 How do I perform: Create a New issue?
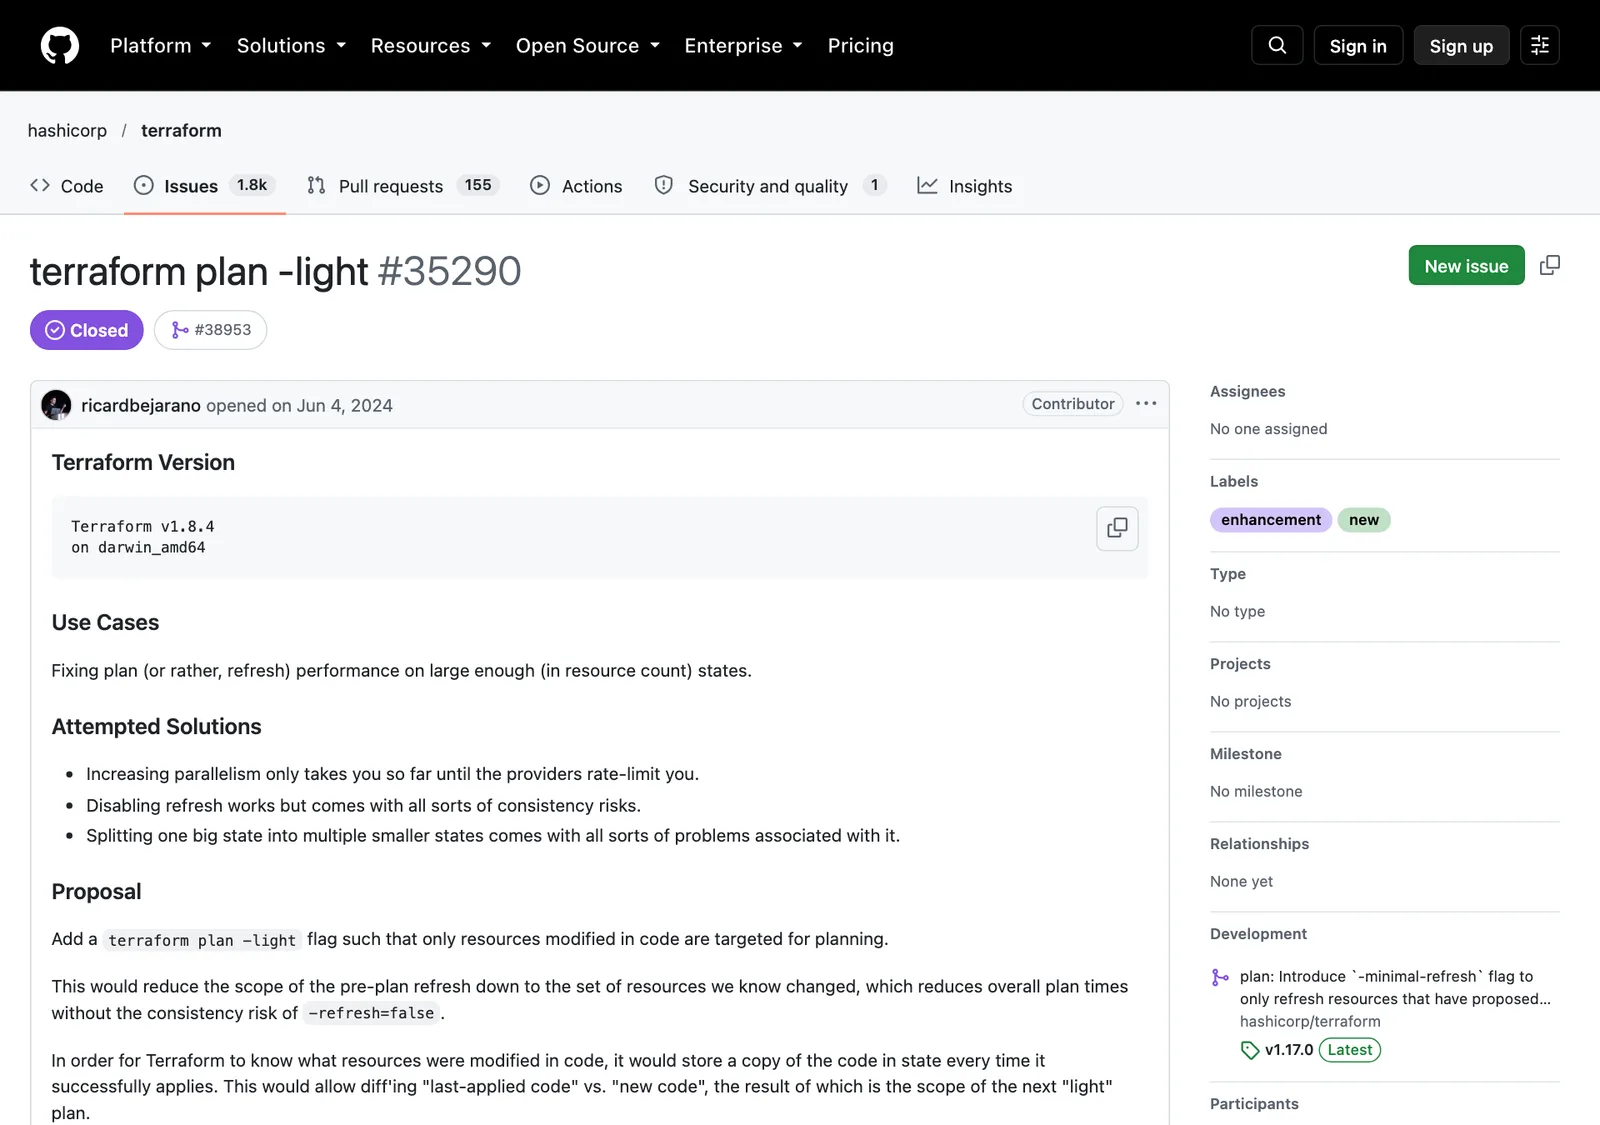click(x=1466, y=266)
